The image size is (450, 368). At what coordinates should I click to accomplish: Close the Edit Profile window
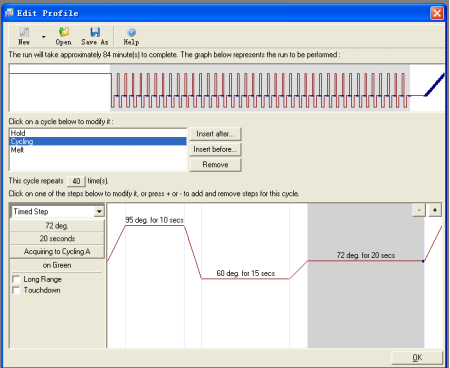coord(437,13)
